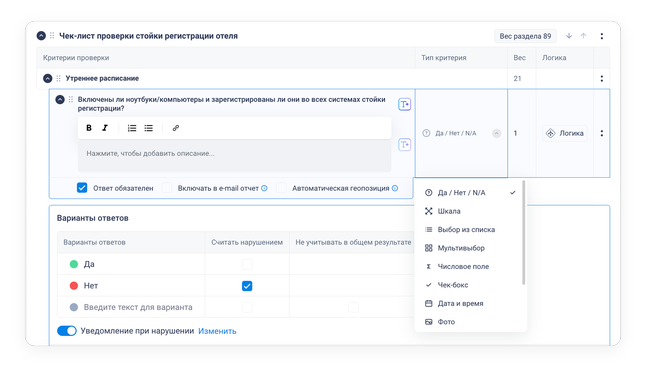This screenshot has height=375, width=646.
Task: Click the Вес раздела 89 badge
Action: (525, 36)
